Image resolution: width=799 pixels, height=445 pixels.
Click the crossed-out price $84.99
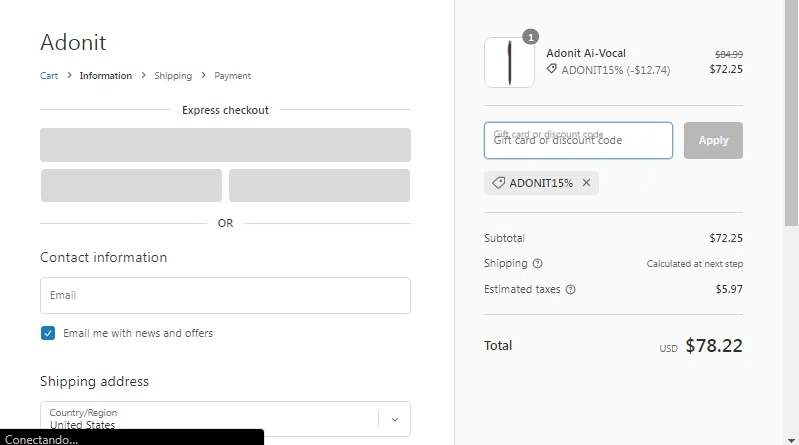point(729,54)
